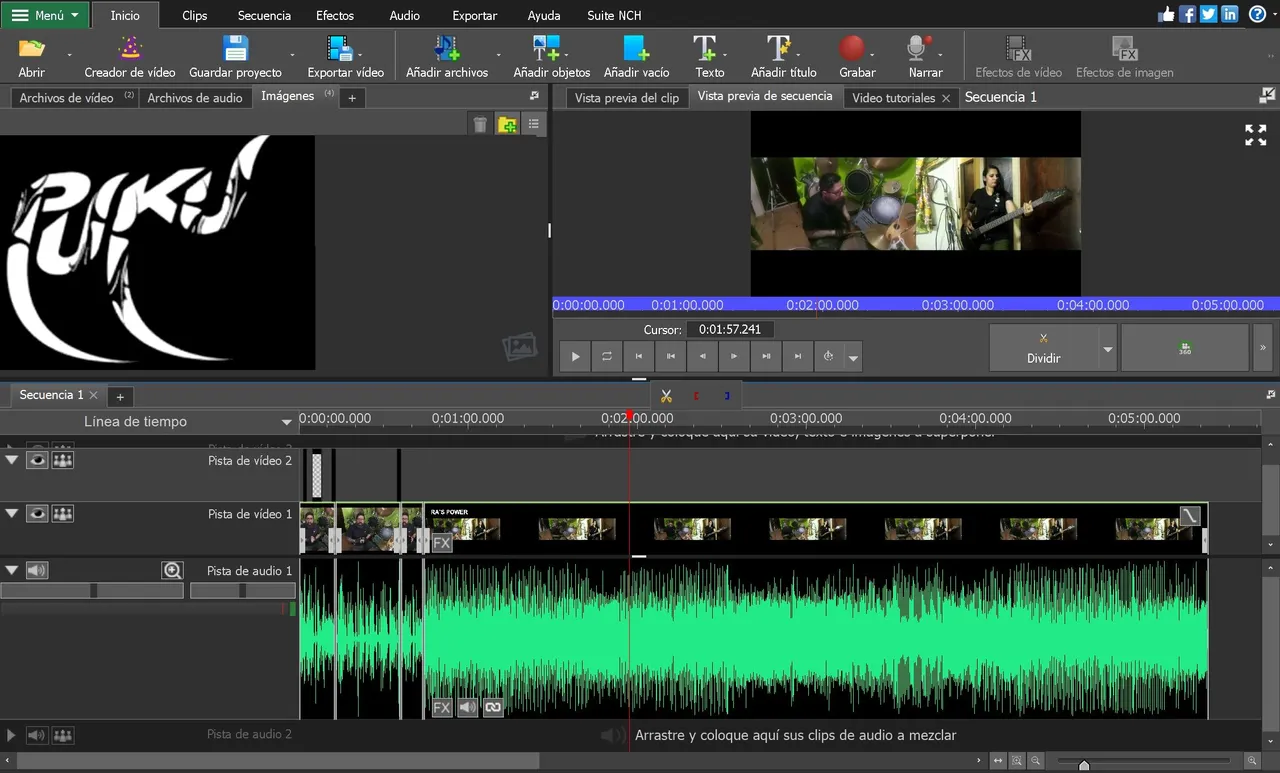The image size is (1280, 773).
Task: Open the playback speed dropdown arrow
Action: coord(853,357)
